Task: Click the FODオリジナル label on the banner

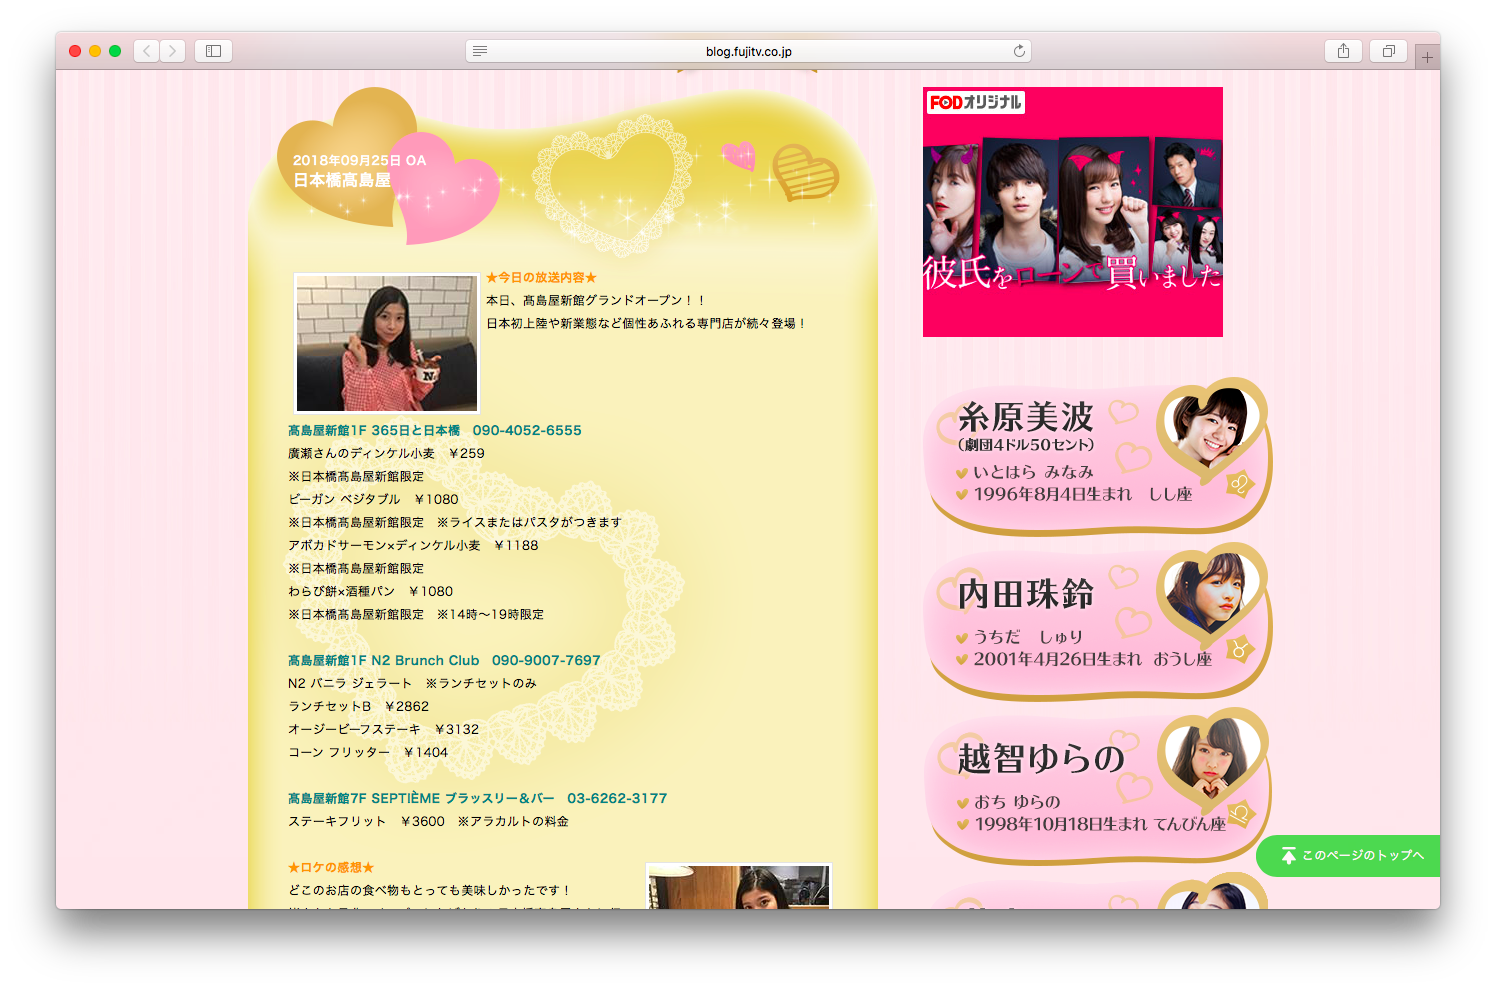Action: (976, 102)
